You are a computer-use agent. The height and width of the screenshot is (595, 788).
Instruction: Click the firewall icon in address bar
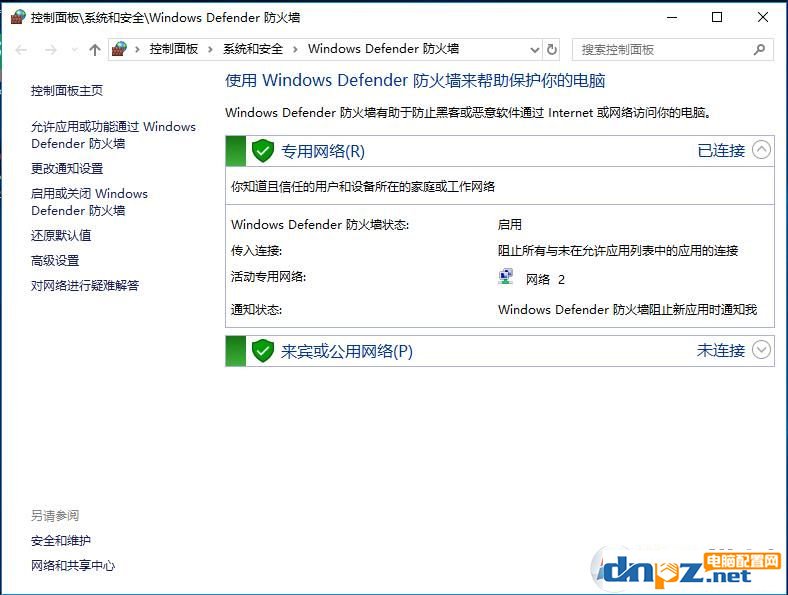pos(120,49)
